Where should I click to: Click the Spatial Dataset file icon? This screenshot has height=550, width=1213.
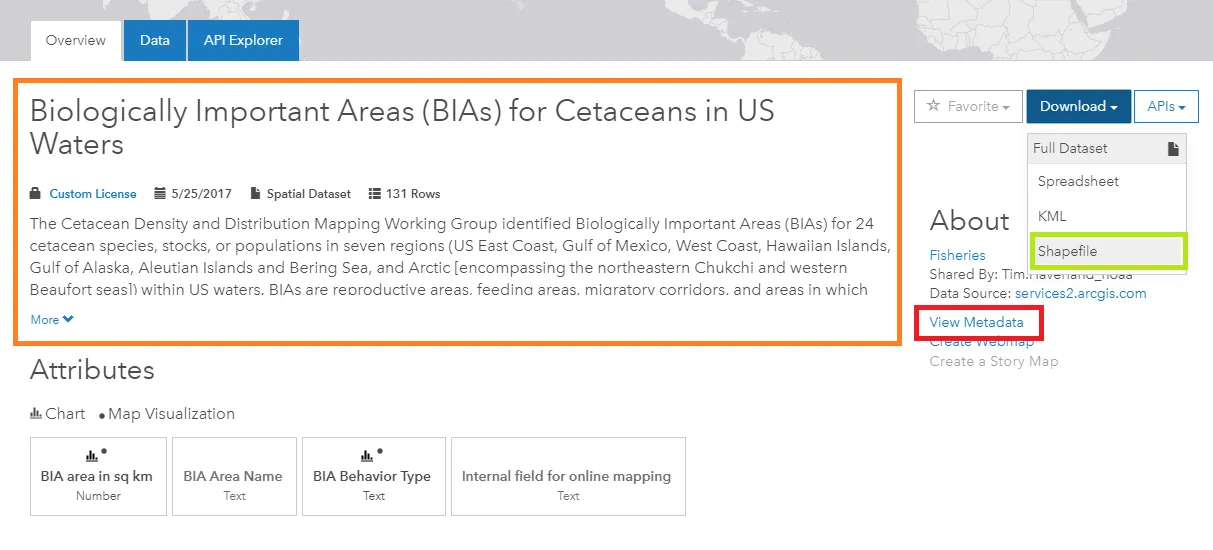pos(256,194)
